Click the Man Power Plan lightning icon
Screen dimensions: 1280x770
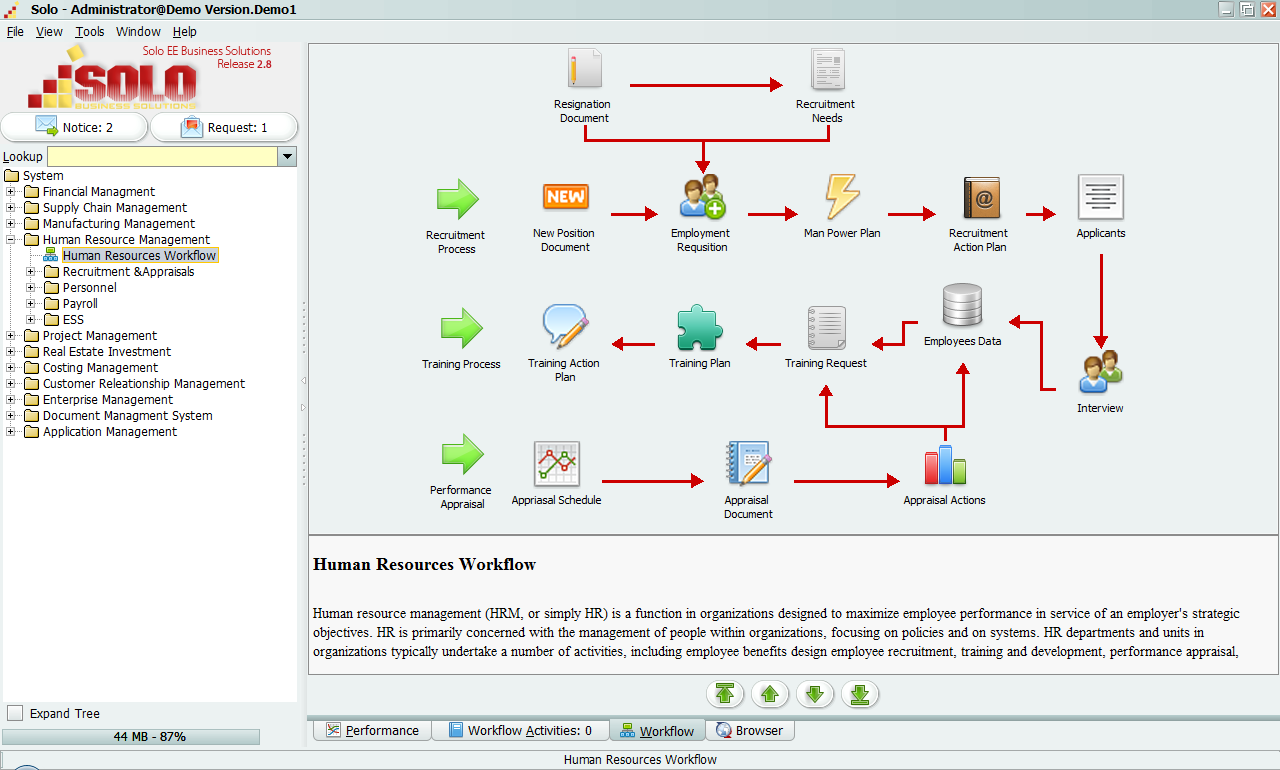coord(842,197)
